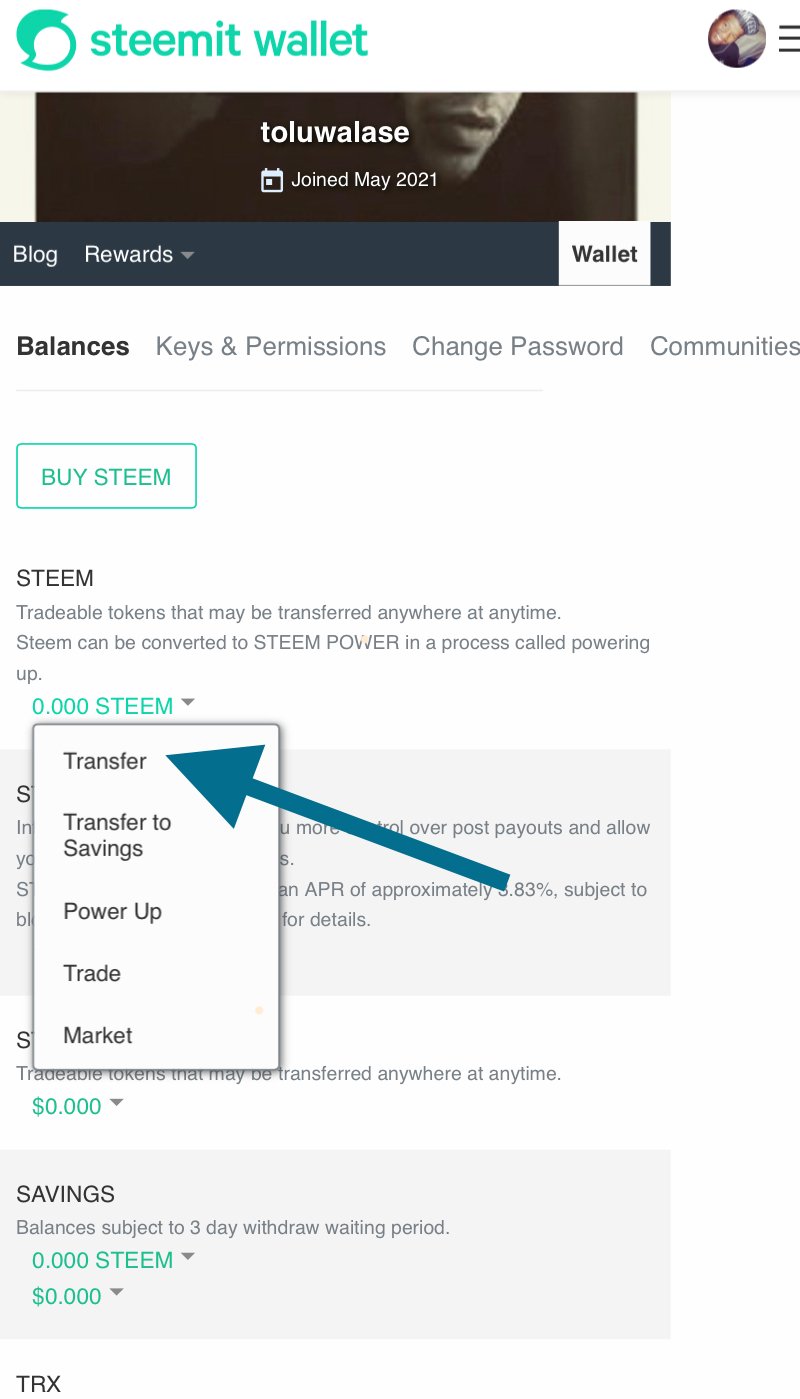Expand the Savings 0.000 STEEM dropdown

pos(114,1260)
